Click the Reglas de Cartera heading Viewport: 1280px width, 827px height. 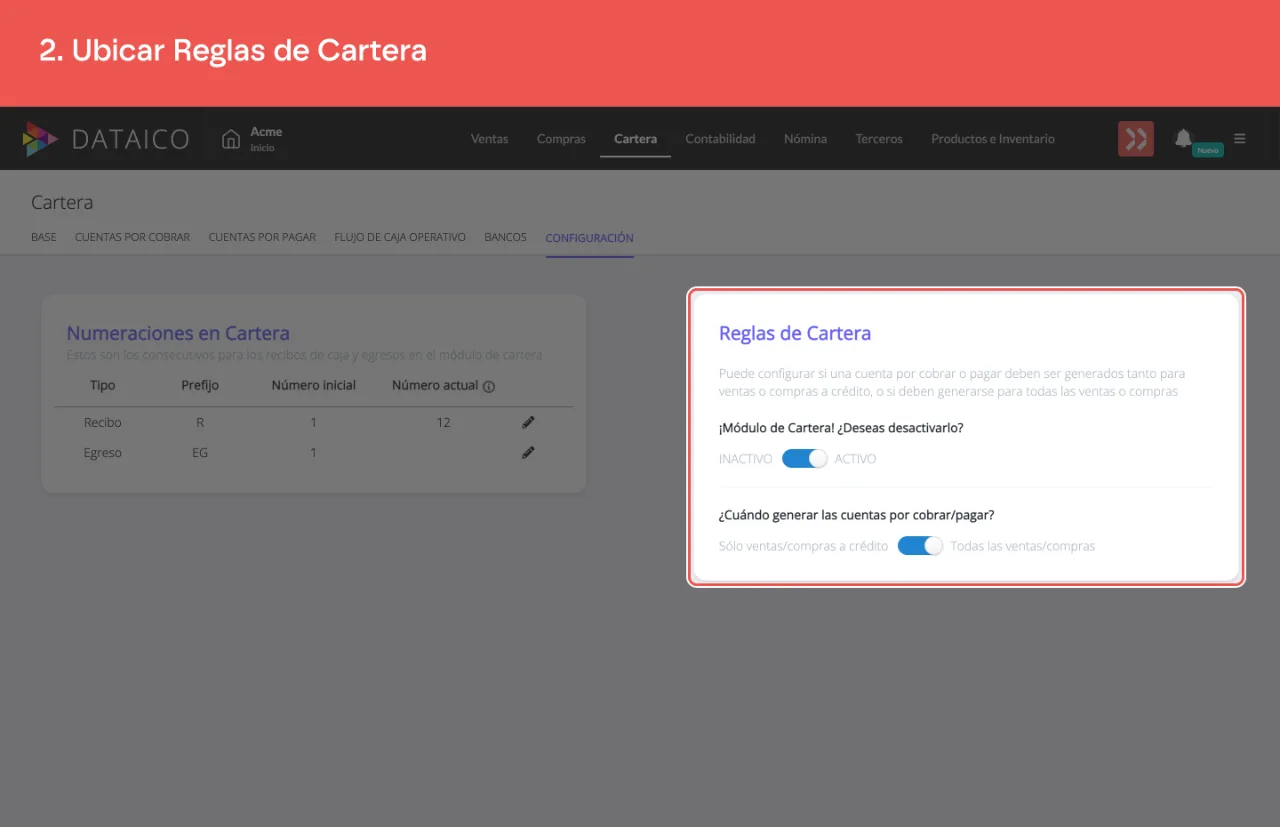click(795, 333)
